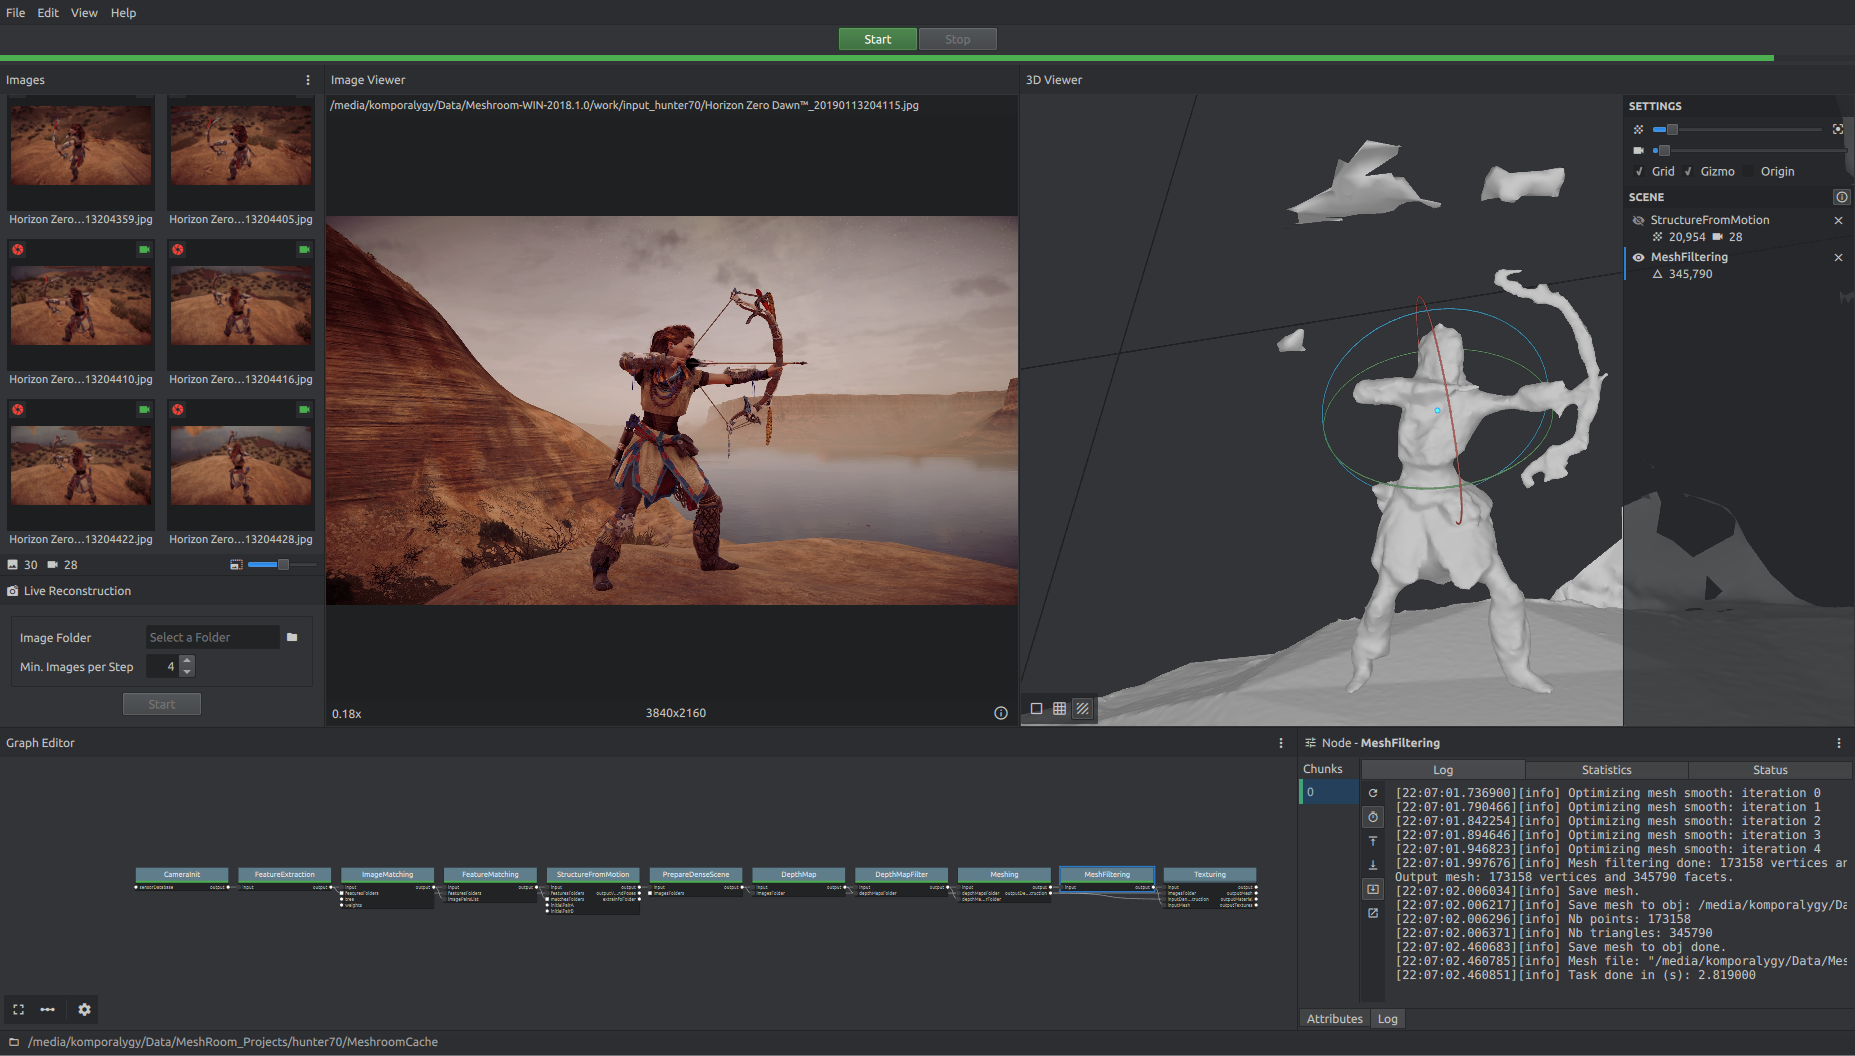Click Live Reconstruction Start button
This screenshot has height=1056, width=1855.
pyautogui.click(x=162, y=704)
